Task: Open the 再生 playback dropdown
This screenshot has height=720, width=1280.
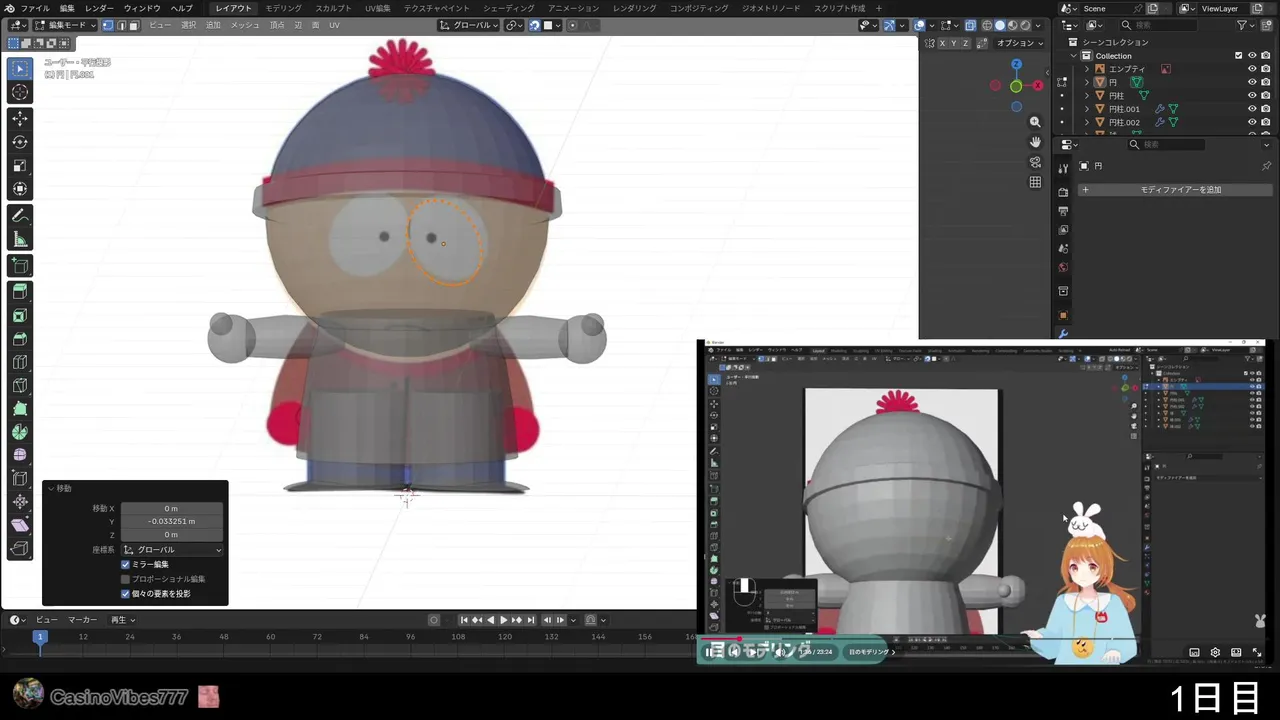Action: pyautogui.click(x=123, y=620)
